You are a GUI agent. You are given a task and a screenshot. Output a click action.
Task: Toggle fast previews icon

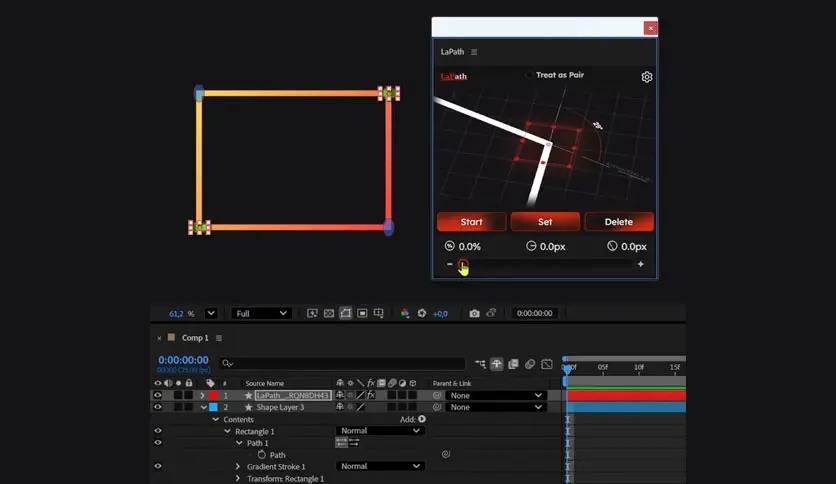click(312, 313)
